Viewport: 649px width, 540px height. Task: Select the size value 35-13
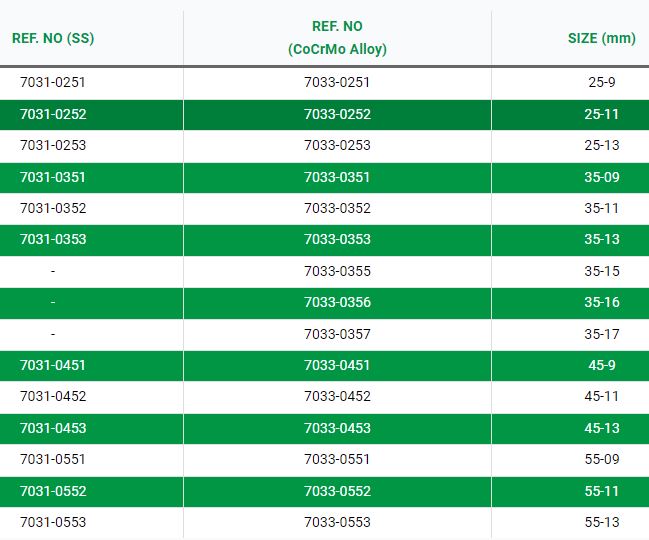point(602,240)
